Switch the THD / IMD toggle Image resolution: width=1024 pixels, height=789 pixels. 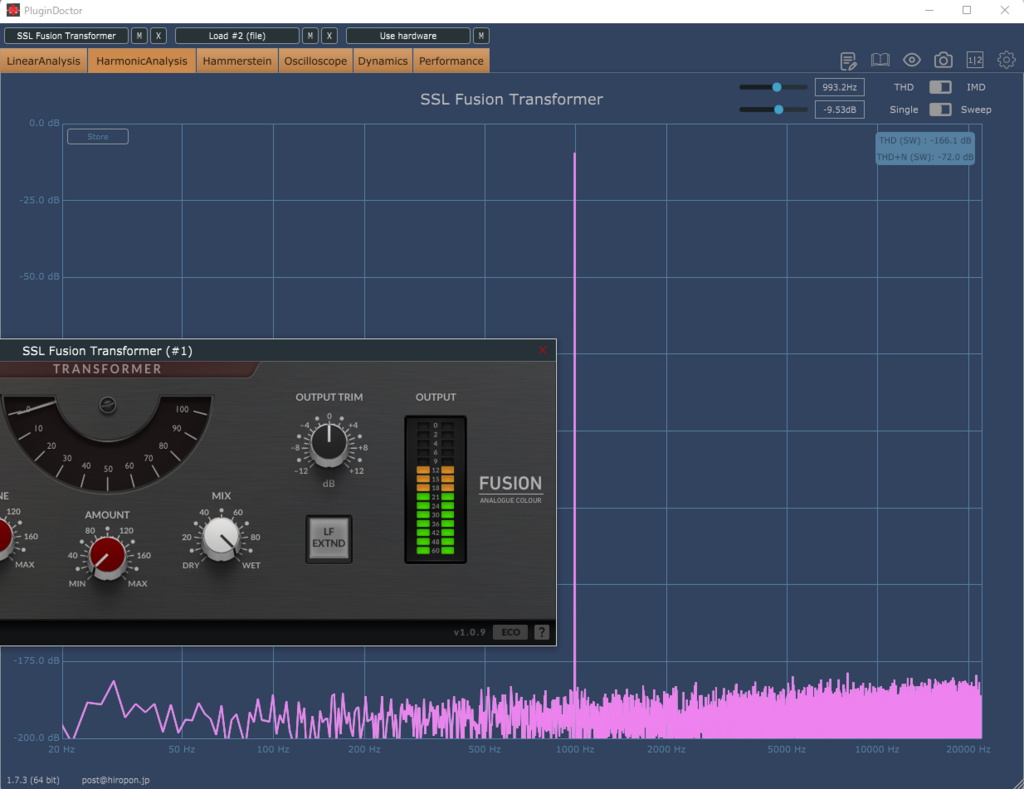click(940, 87)
